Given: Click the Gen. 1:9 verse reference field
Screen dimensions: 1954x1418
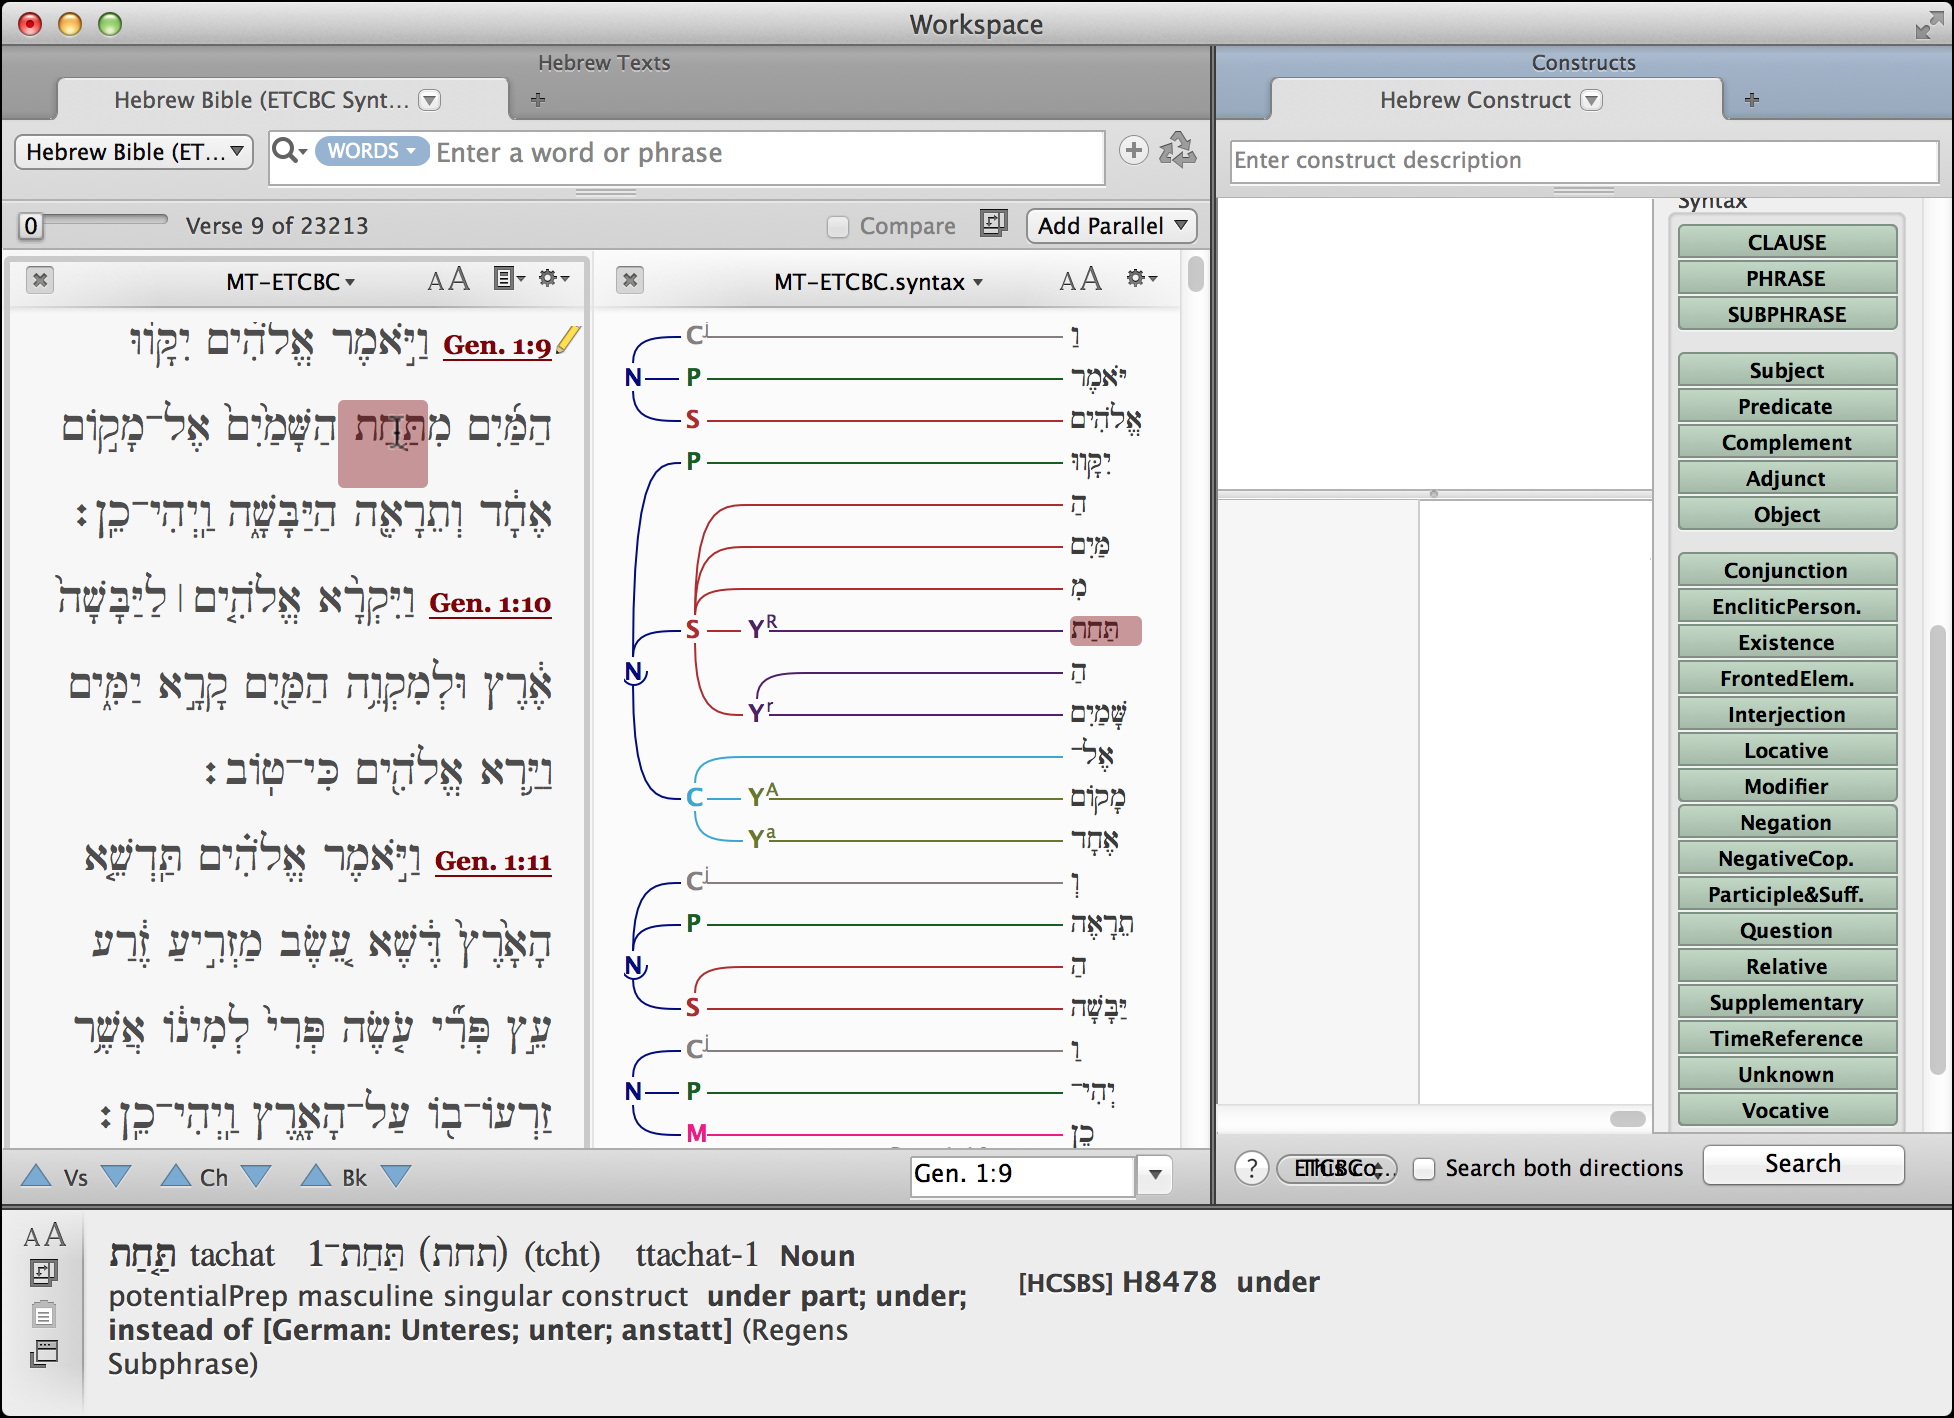Looking at the screenshot, I should (x=1022, y=1174).
